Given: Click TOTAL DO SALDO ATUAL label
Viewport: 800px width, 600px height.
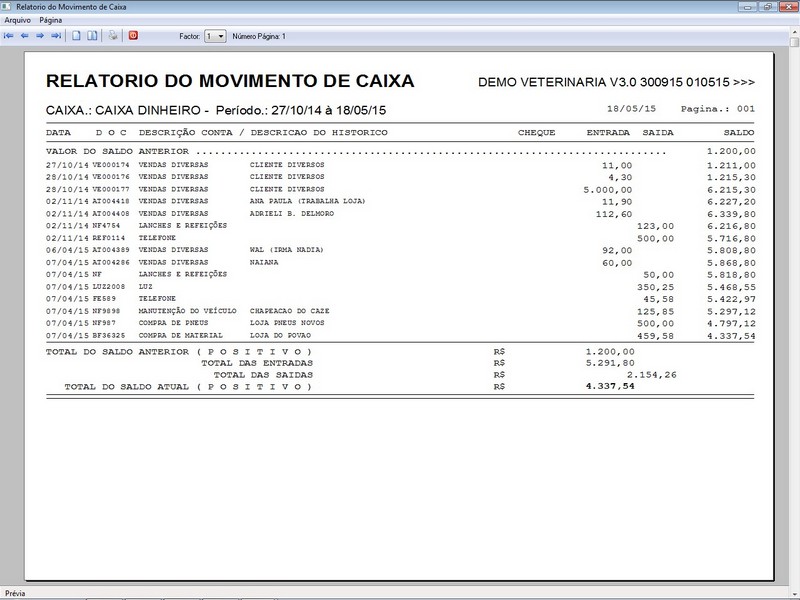Looking at the screenshot, I should (x=188, y=387).
